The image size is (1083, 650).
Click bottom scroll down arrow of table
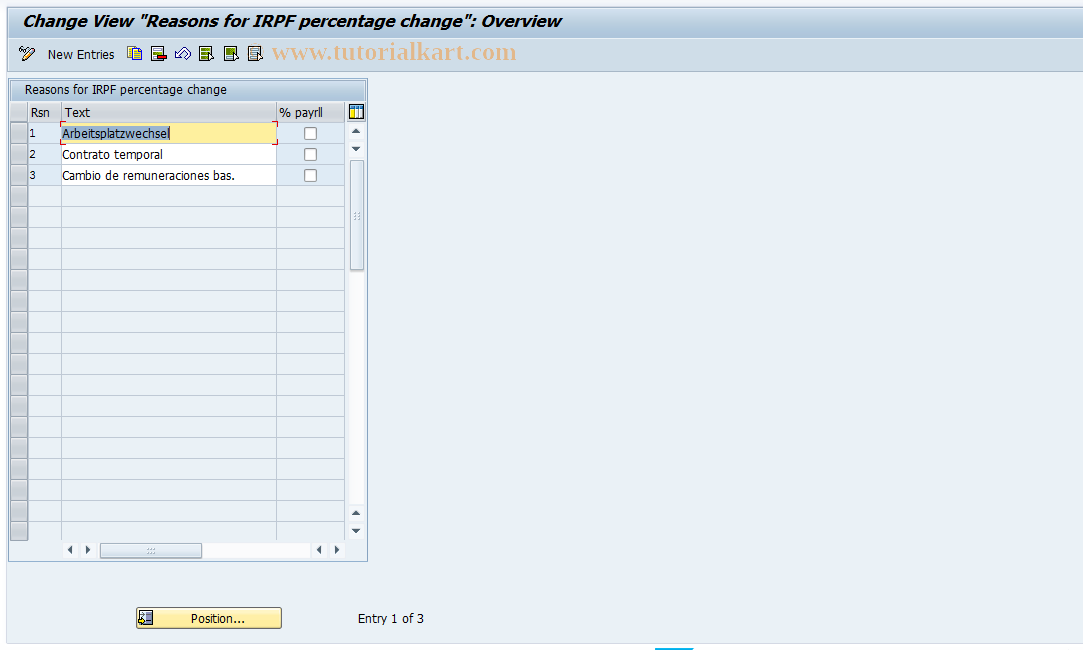click(x=356, y=531)
